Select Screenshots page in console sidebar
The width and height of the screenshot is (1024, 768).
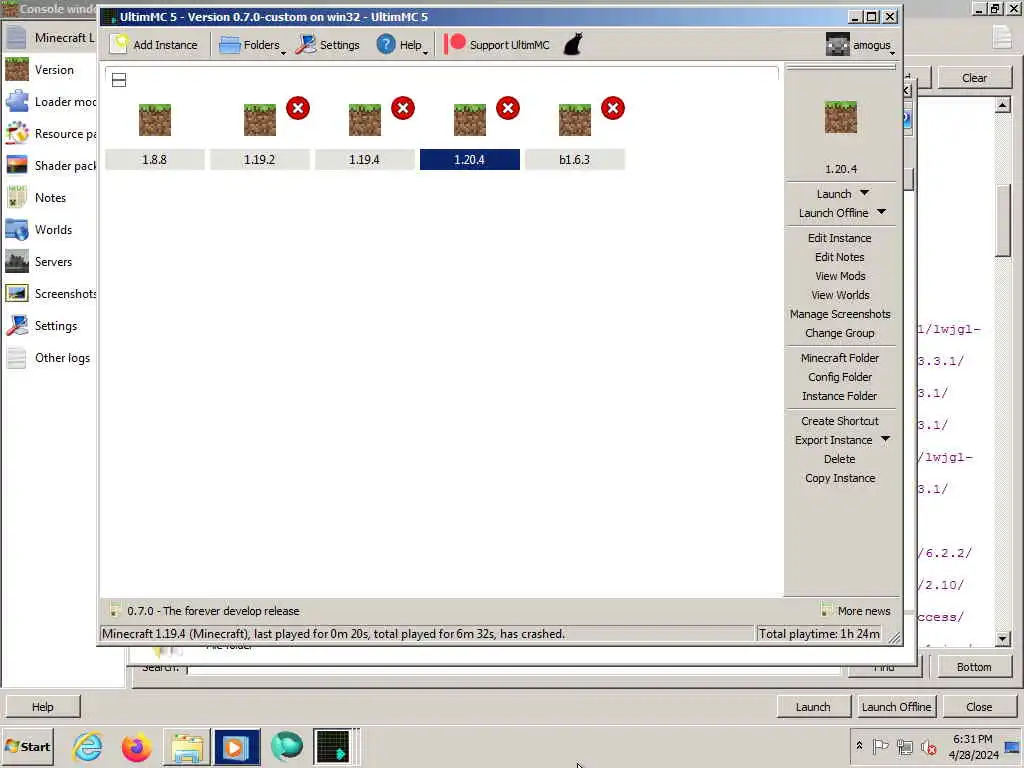coord(49,294)
